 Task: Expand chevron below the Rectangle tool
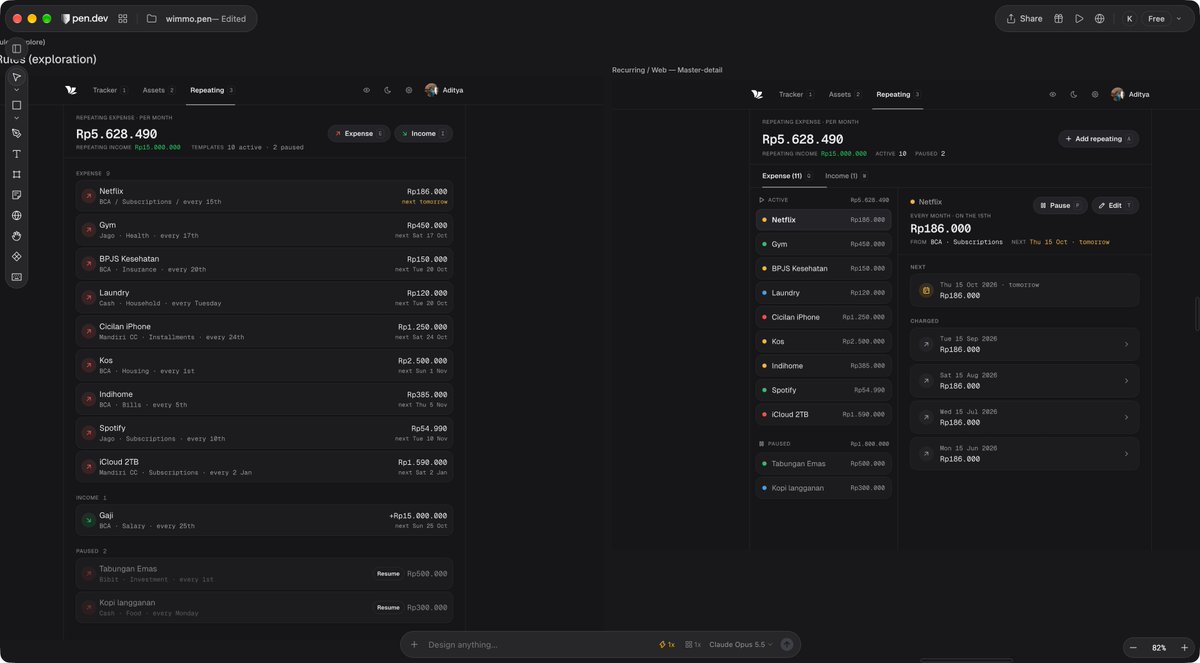pos(17,118)
